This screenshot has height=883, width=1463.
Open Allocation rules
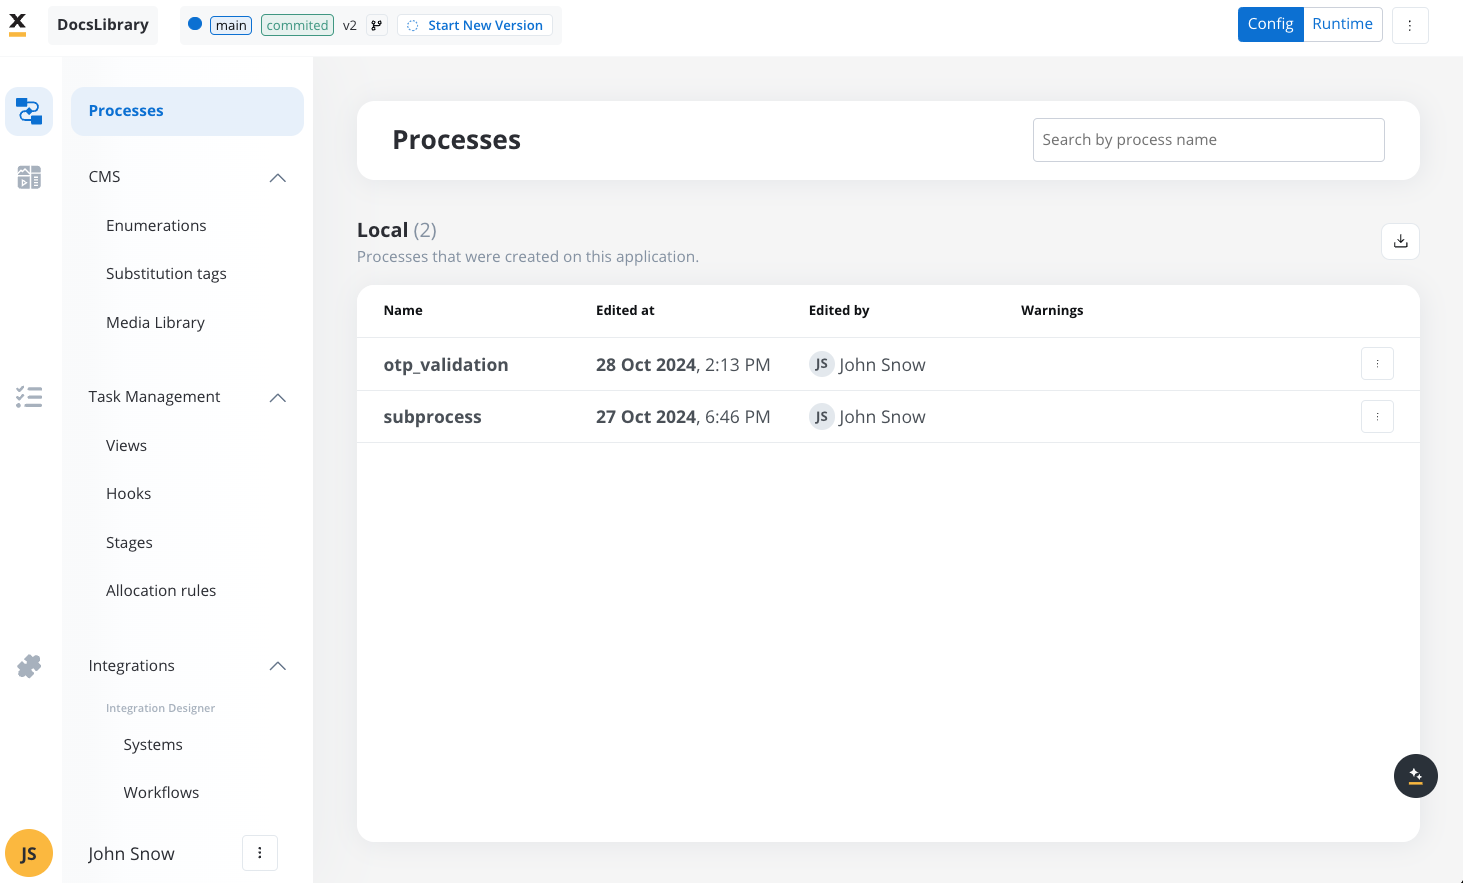pyautogui.click(x=161, y=591)
